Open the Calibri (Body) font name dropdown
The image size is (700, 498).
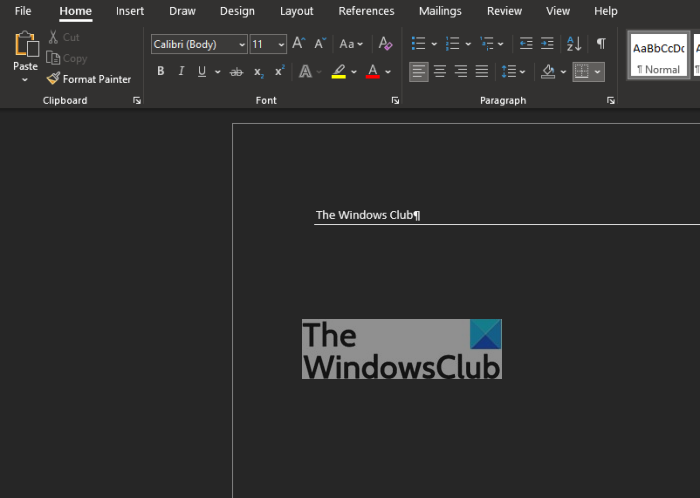point(242,45)
